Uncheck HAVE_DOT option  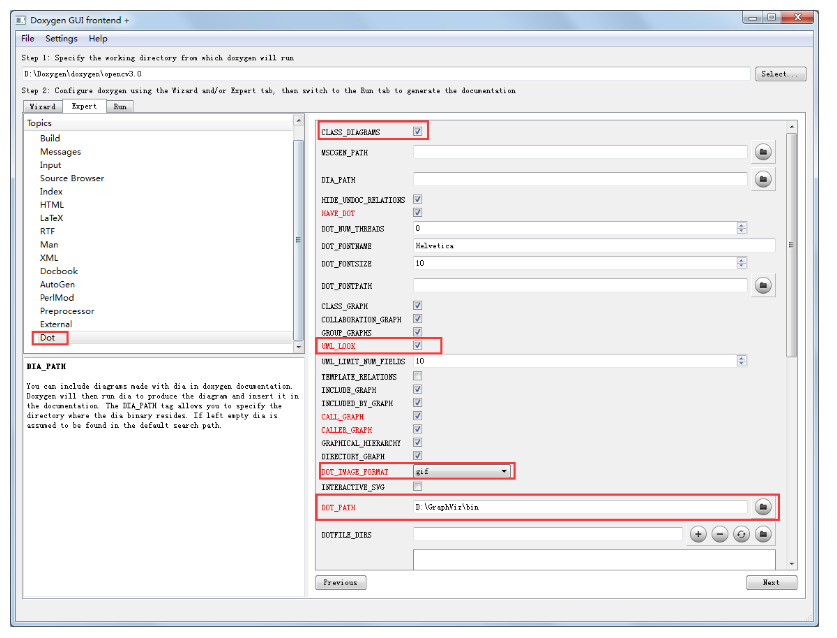(417, 212)
